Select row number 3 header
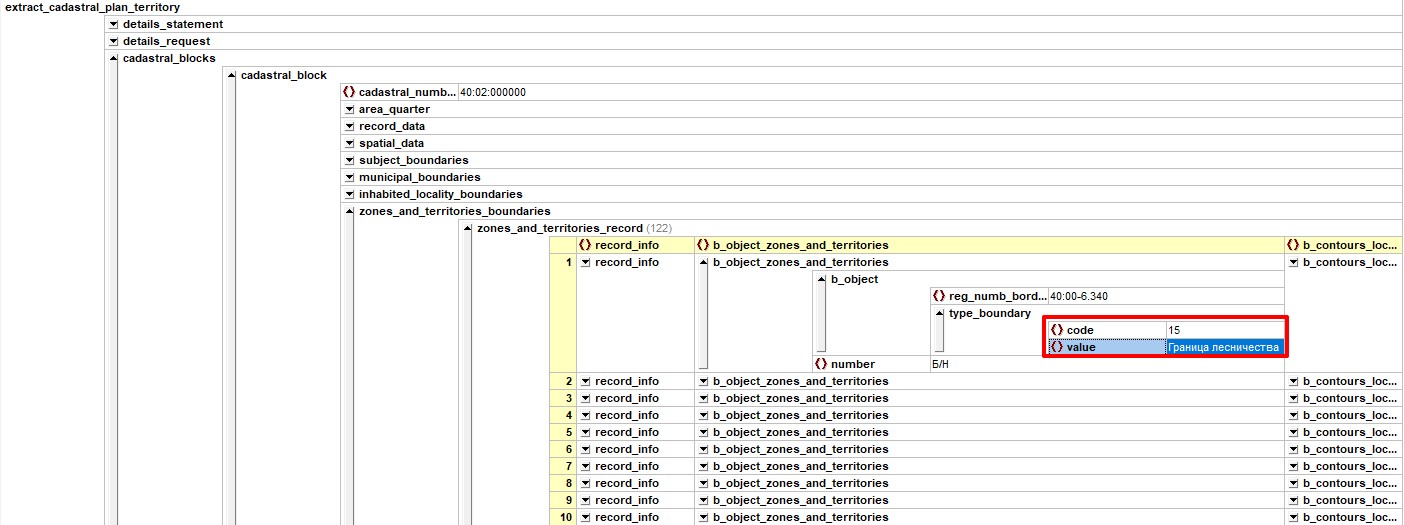 pos(563,398)
